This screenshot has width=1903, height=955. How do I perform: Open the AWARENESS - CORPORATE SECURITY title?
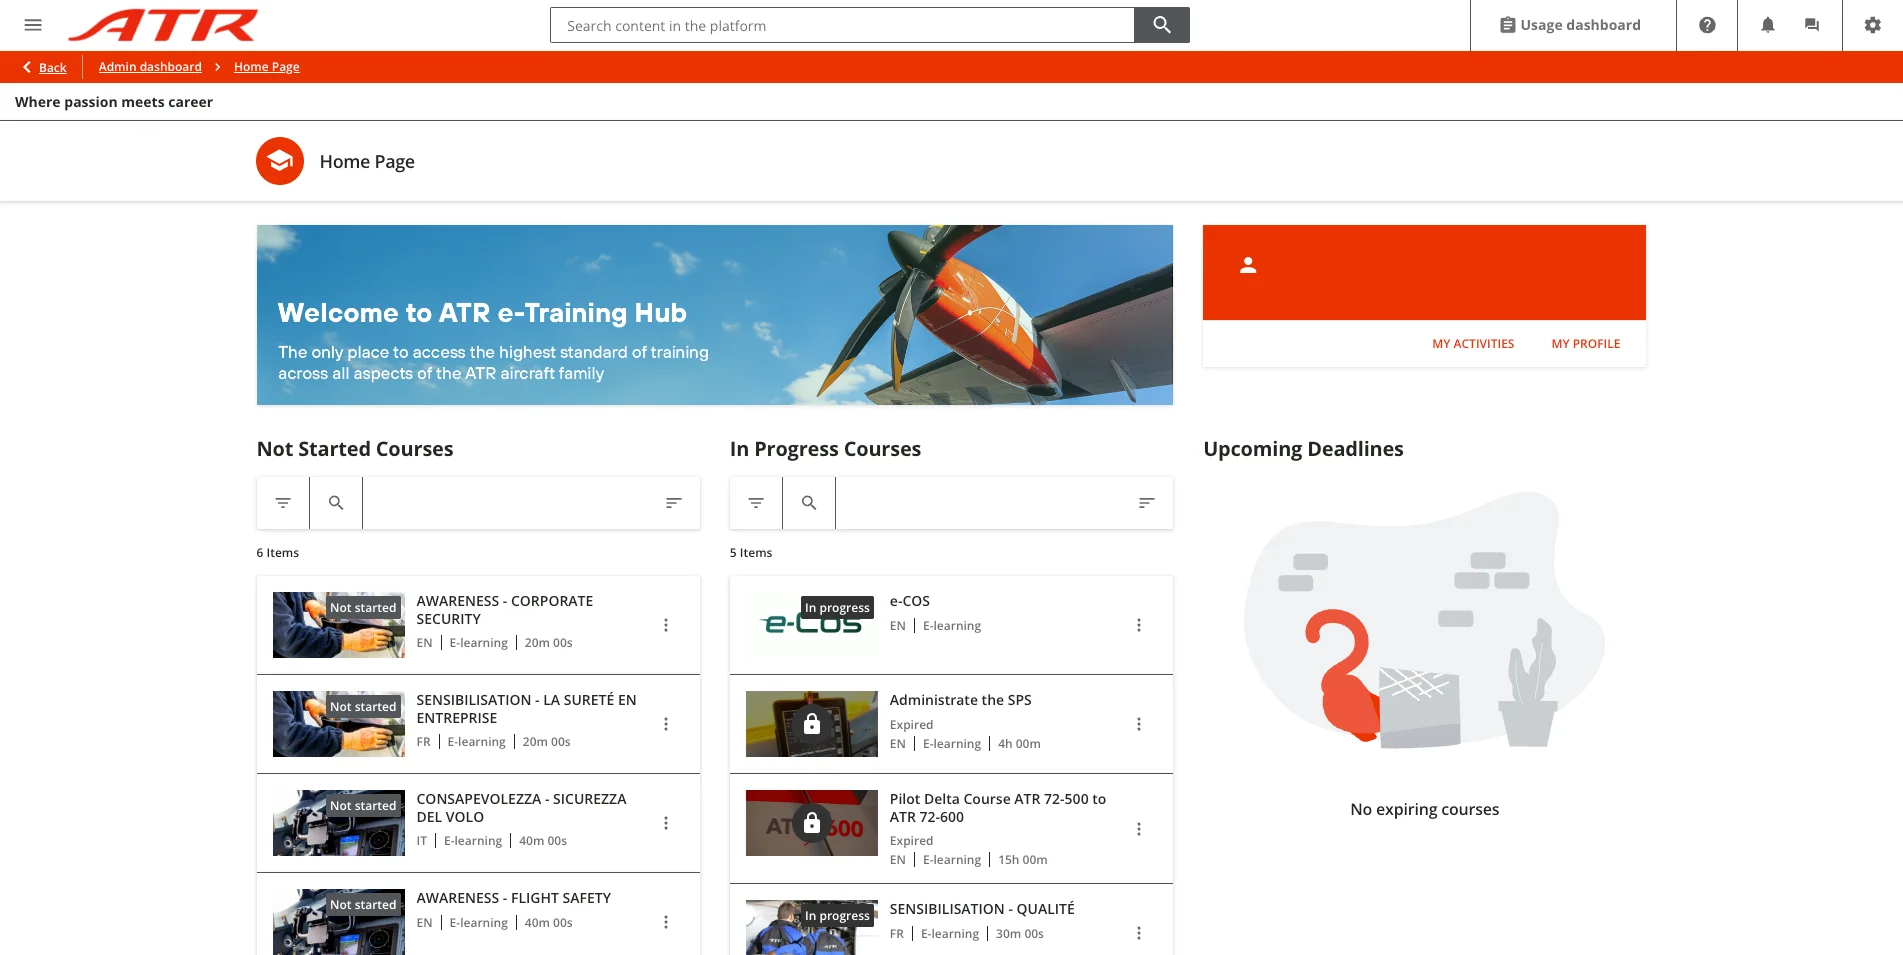(505, 610)
